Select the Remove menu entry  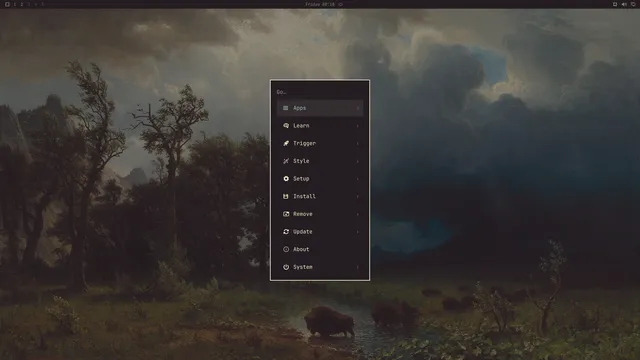point(320,214)
